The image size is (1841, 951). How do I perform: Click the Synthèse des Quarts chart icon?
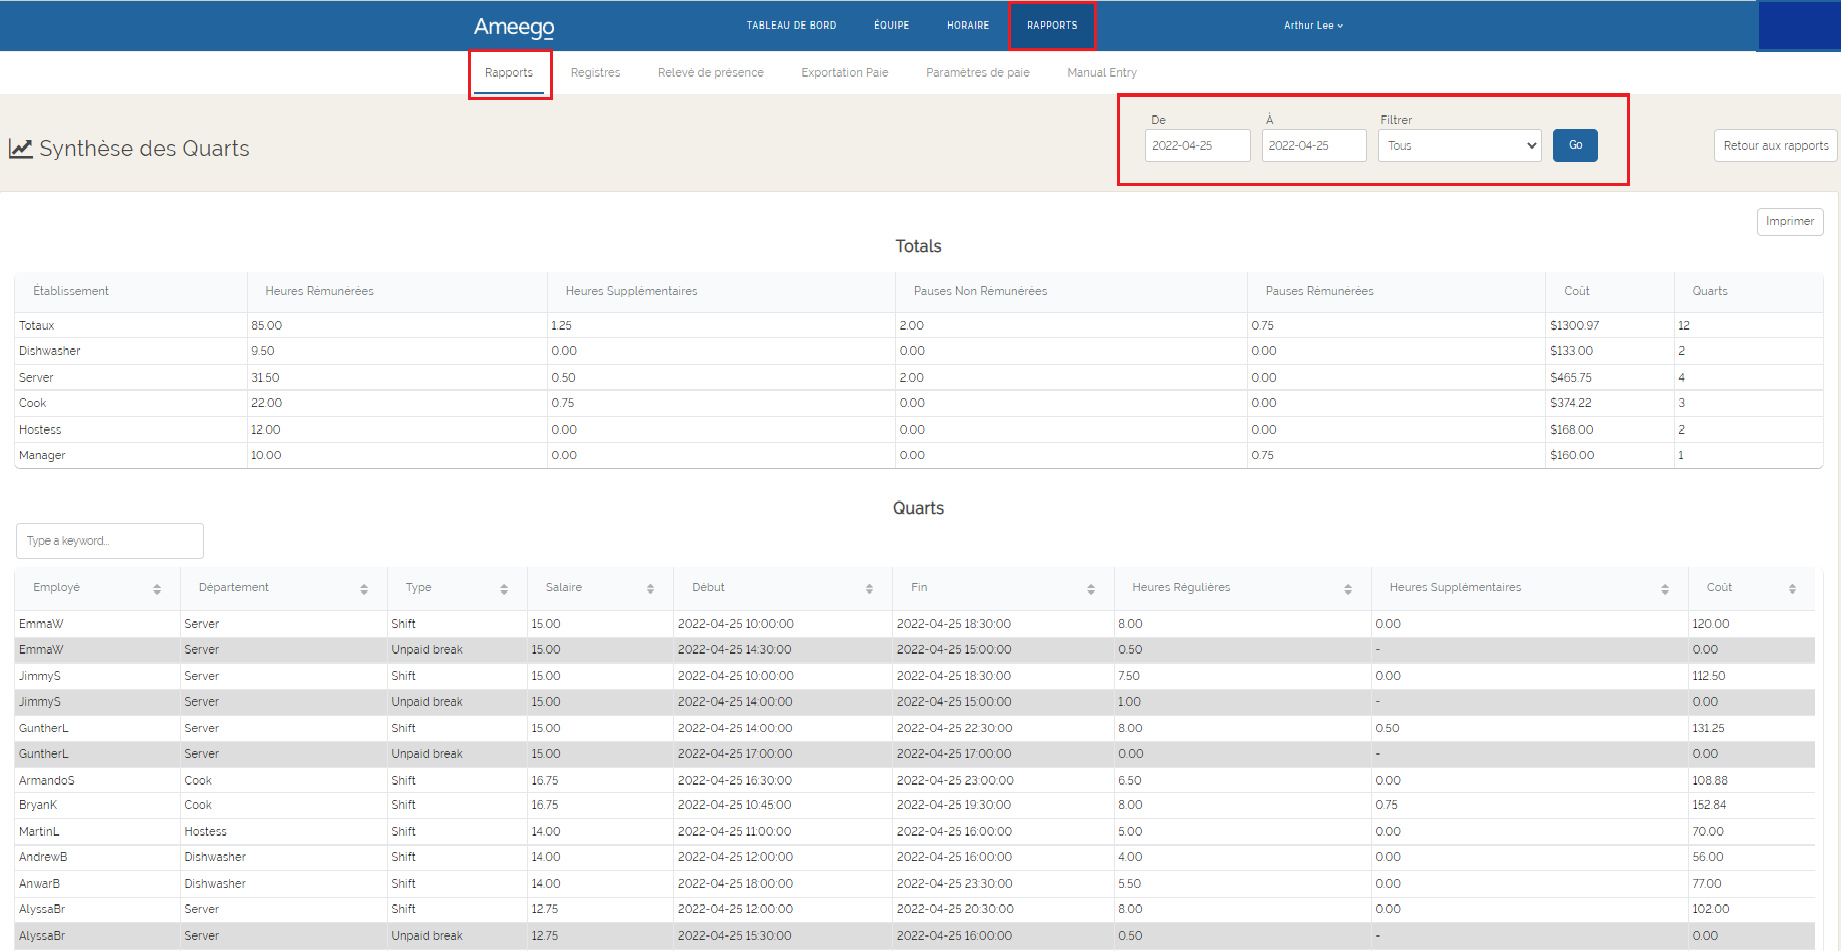pyautogui.click(x=21, y=149)
